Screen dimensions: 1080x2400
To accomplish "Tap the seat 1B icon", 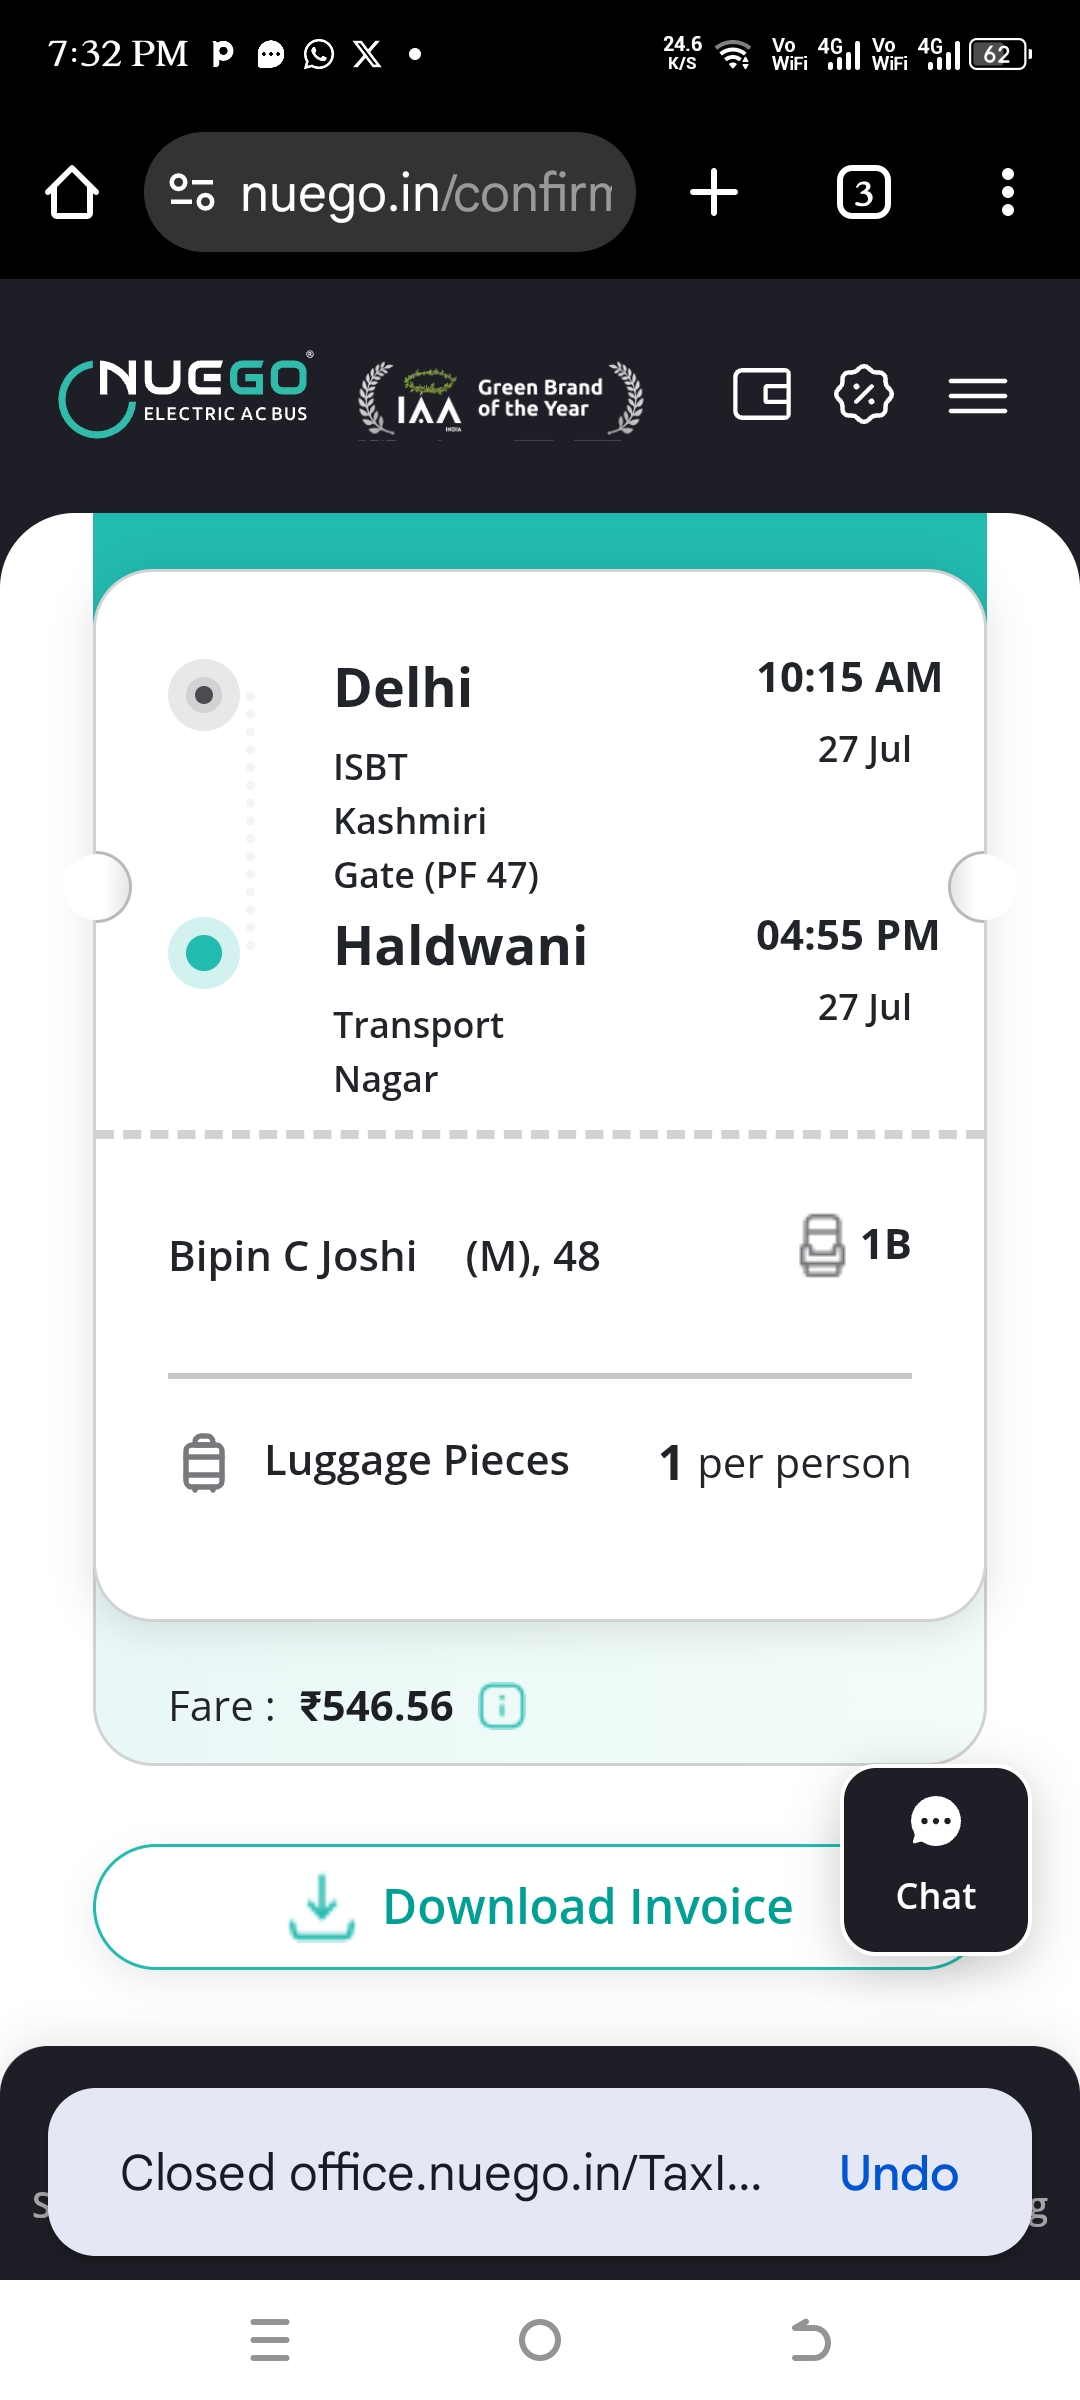I will pyautogui.click(x=822, y=1246).
